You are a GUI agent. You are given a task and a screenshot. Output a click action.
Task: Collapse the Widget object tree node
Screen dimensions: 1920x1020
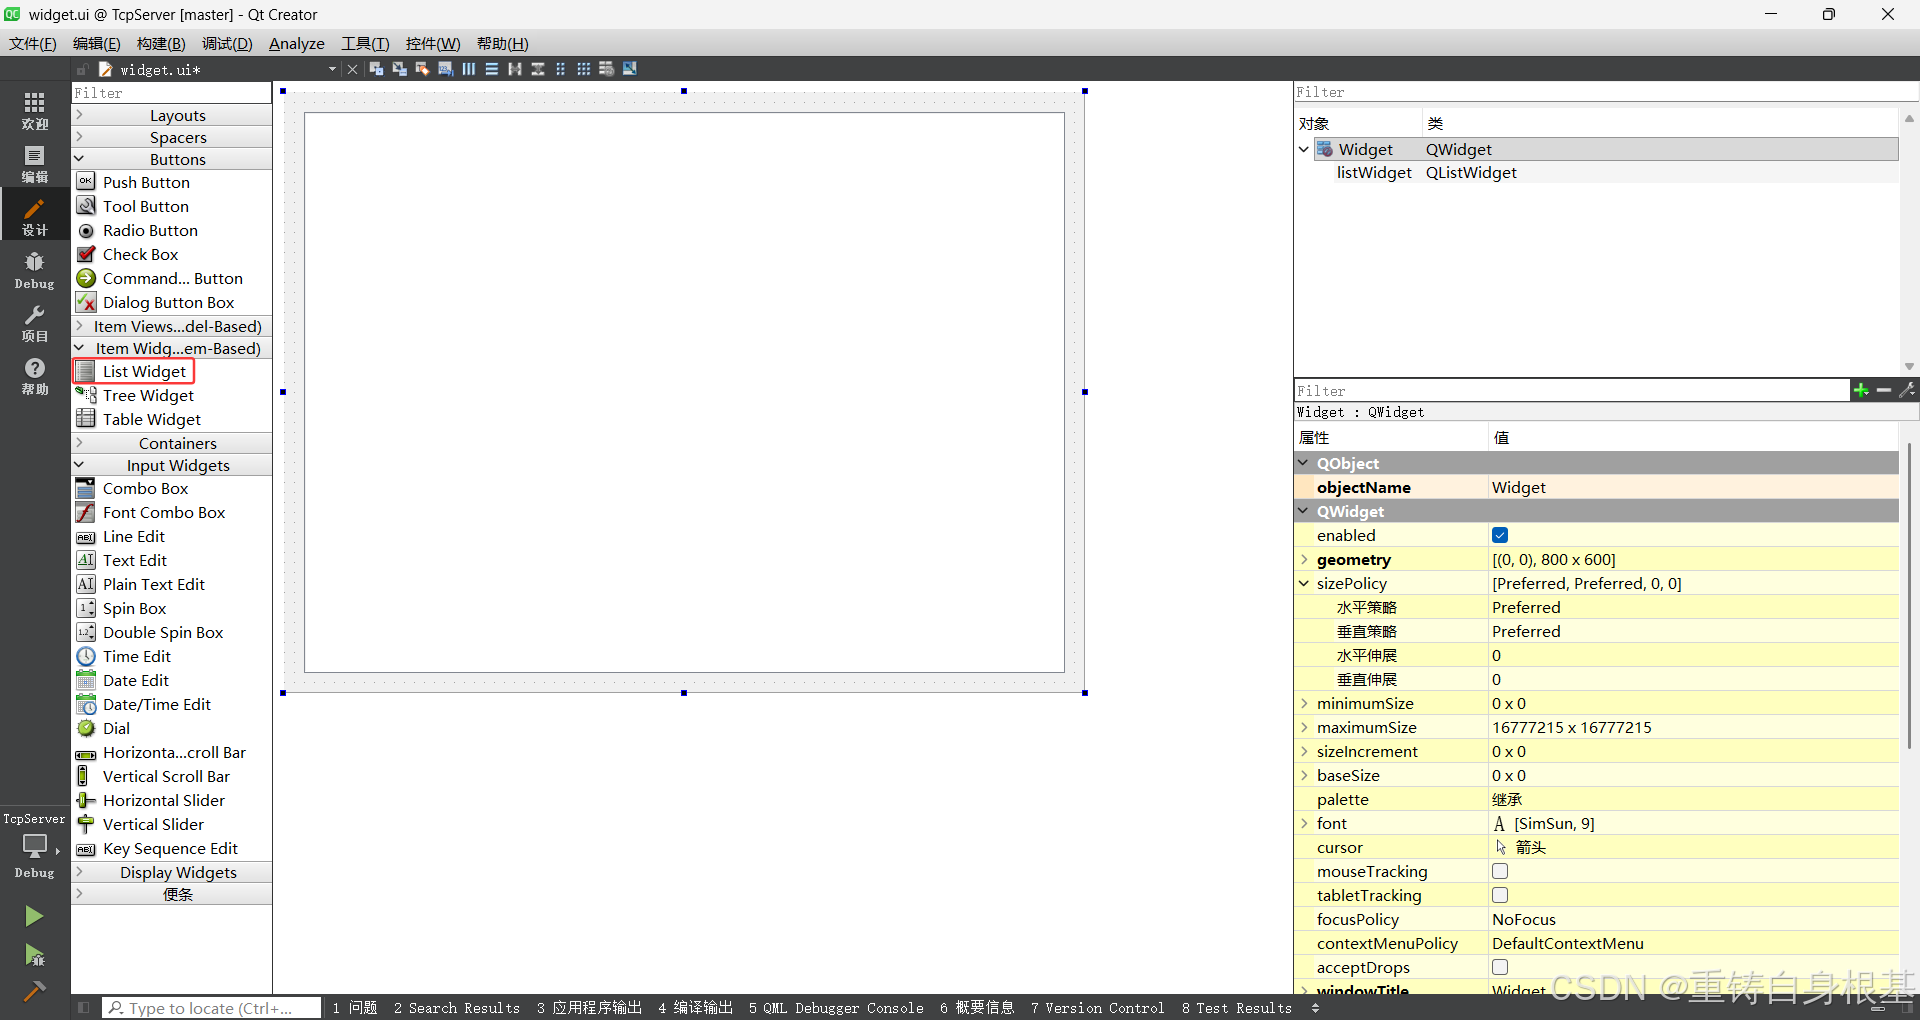1304,149
